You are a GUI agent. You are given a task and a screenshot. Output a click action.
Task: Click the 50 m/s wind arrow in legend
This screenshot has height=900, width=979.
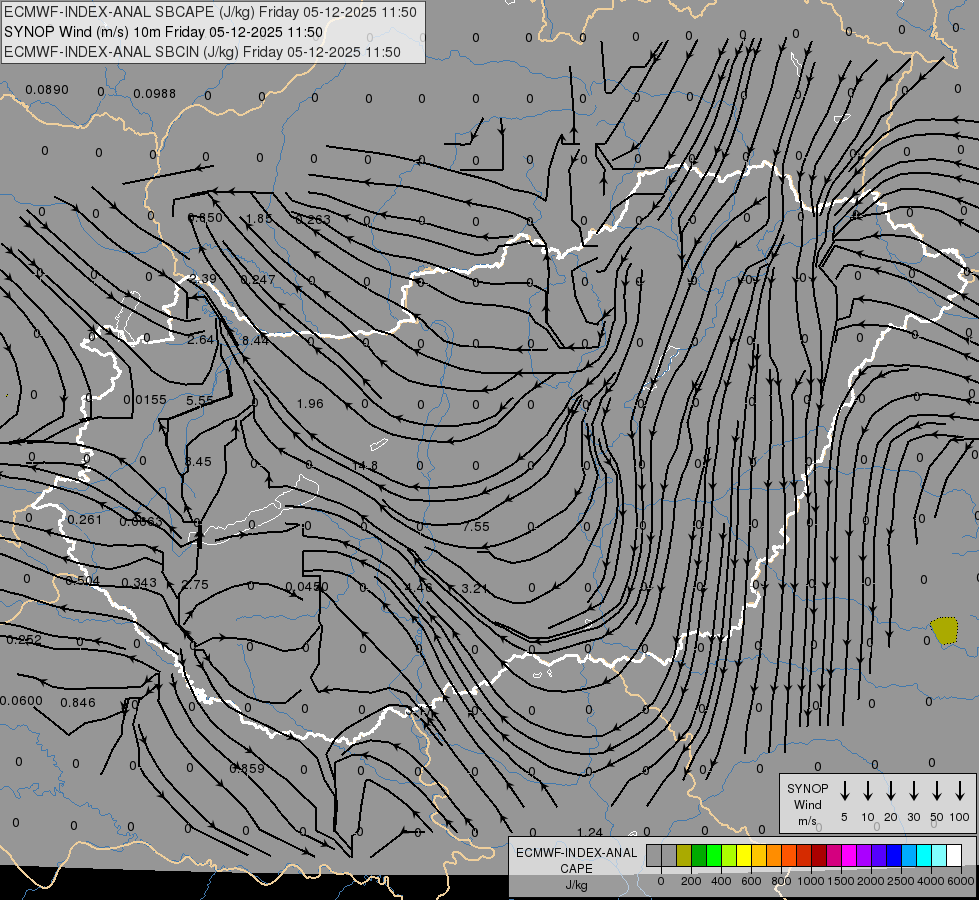[x=937, y=791]
